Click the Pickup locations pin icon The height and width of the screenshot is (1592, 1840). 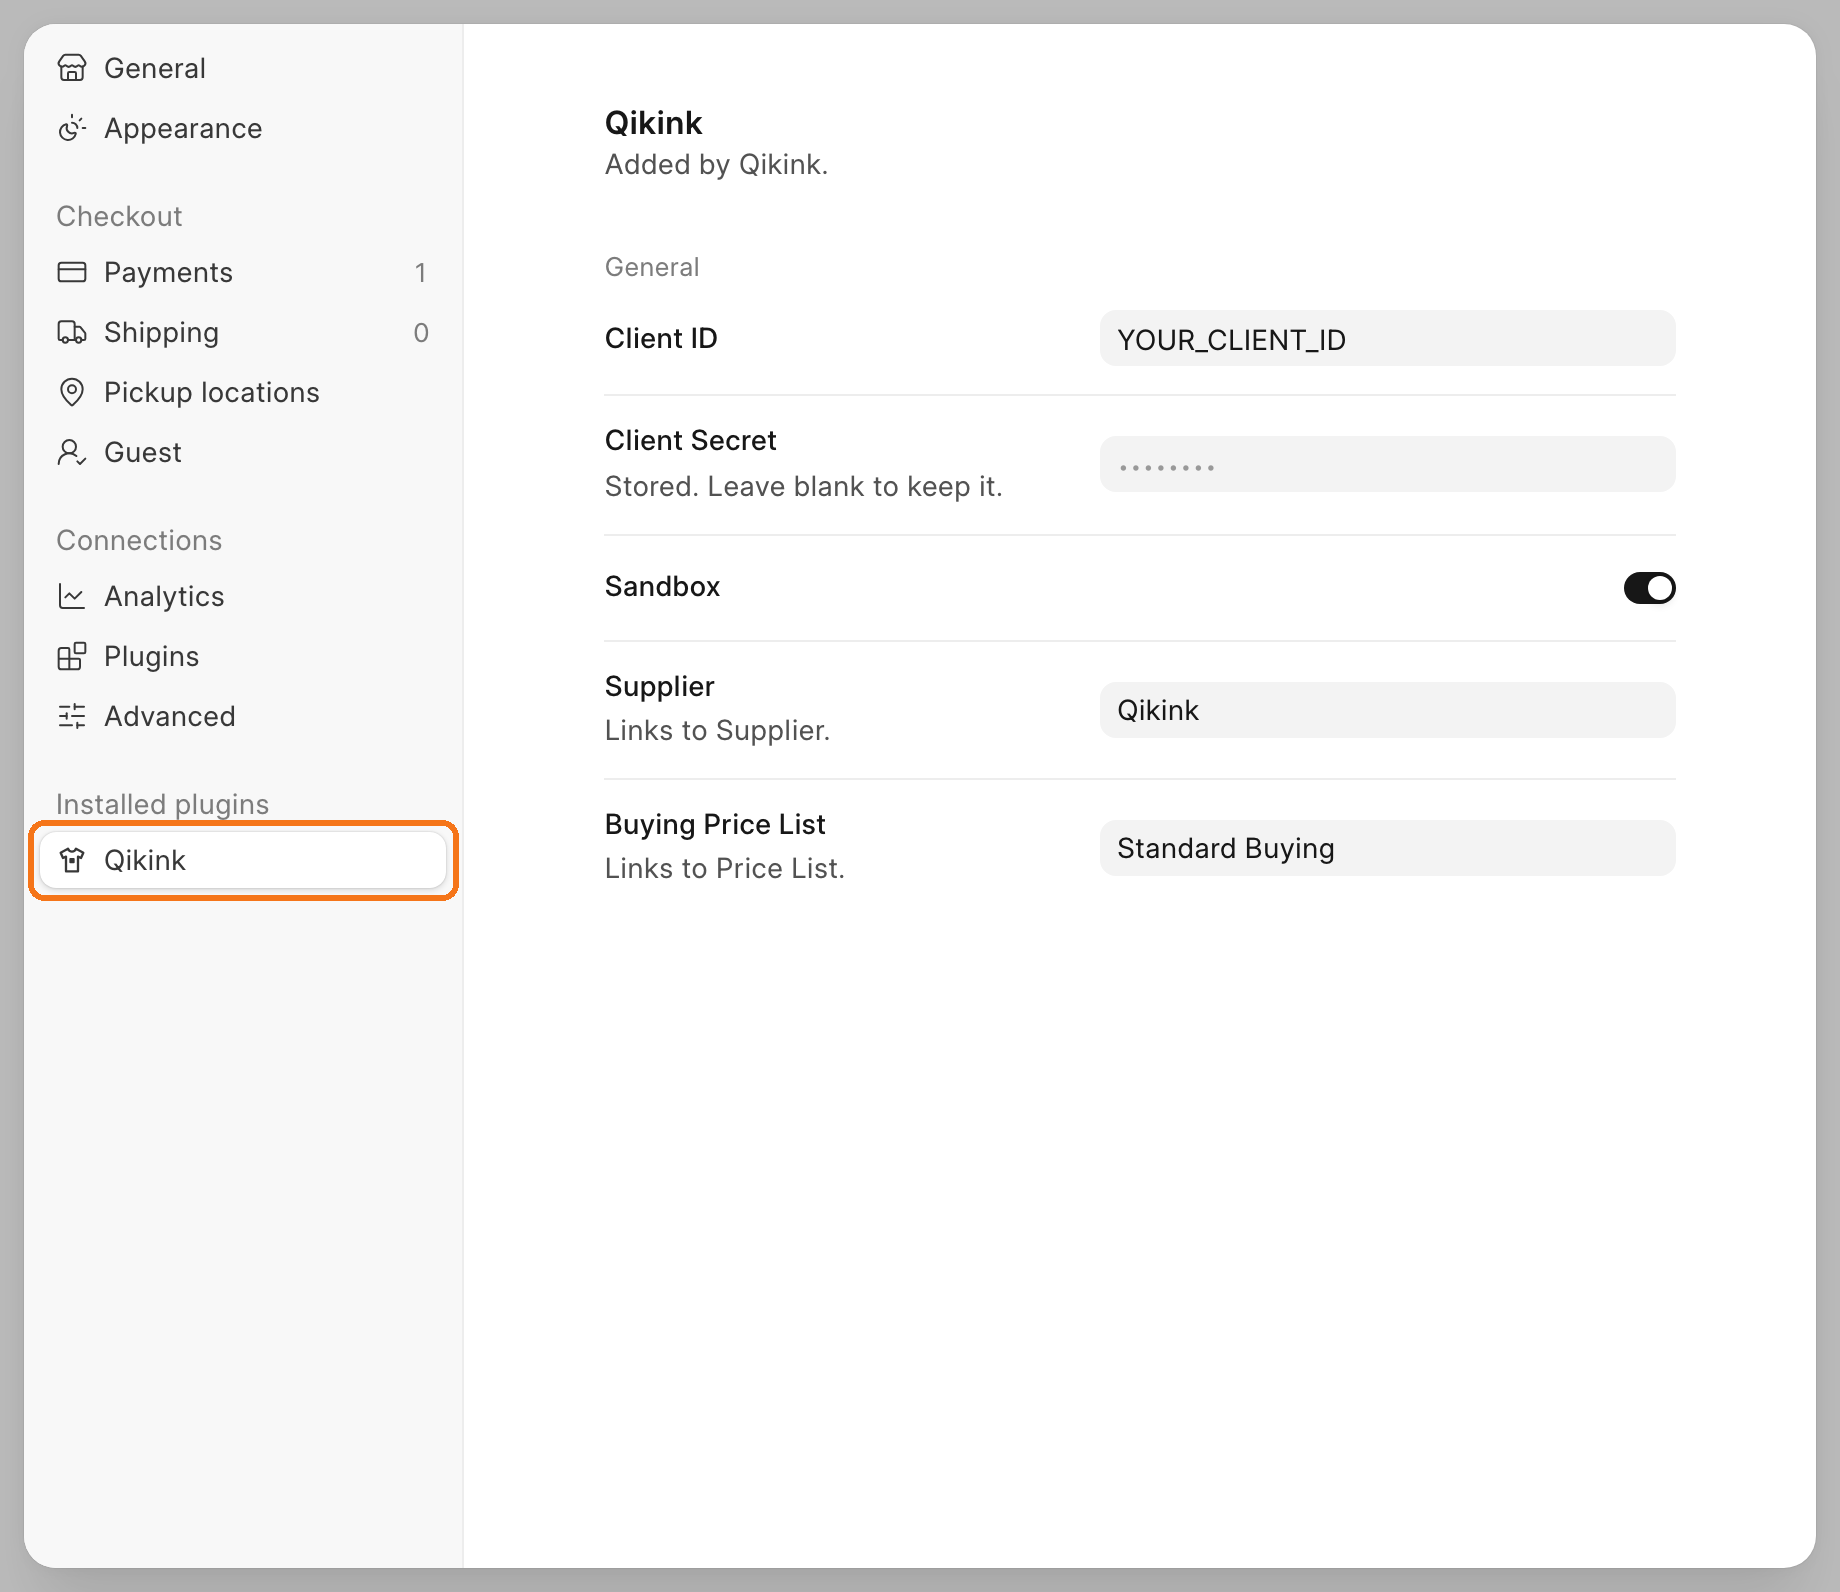72,392
